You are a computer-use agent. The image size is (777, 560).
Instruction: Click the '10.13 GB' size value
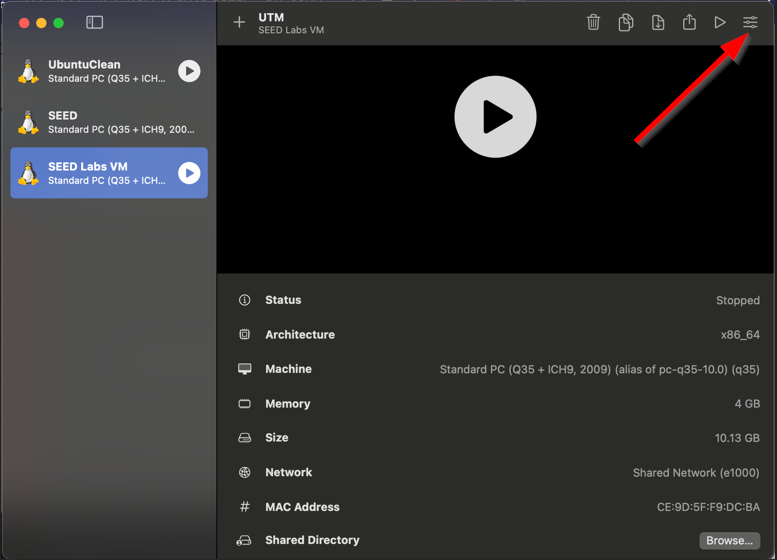click(737, 438)
